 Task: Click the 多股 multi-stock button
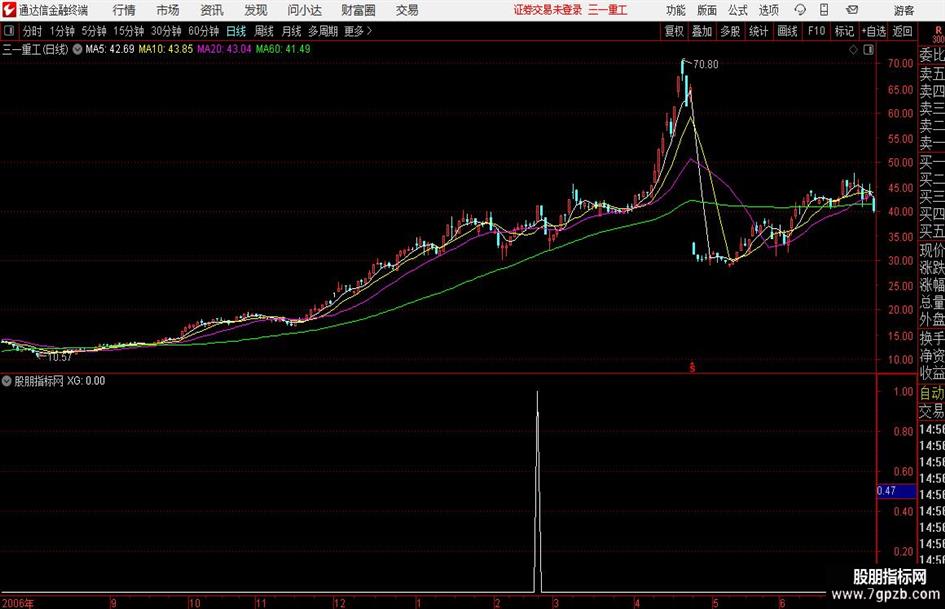tap(730, 31)
